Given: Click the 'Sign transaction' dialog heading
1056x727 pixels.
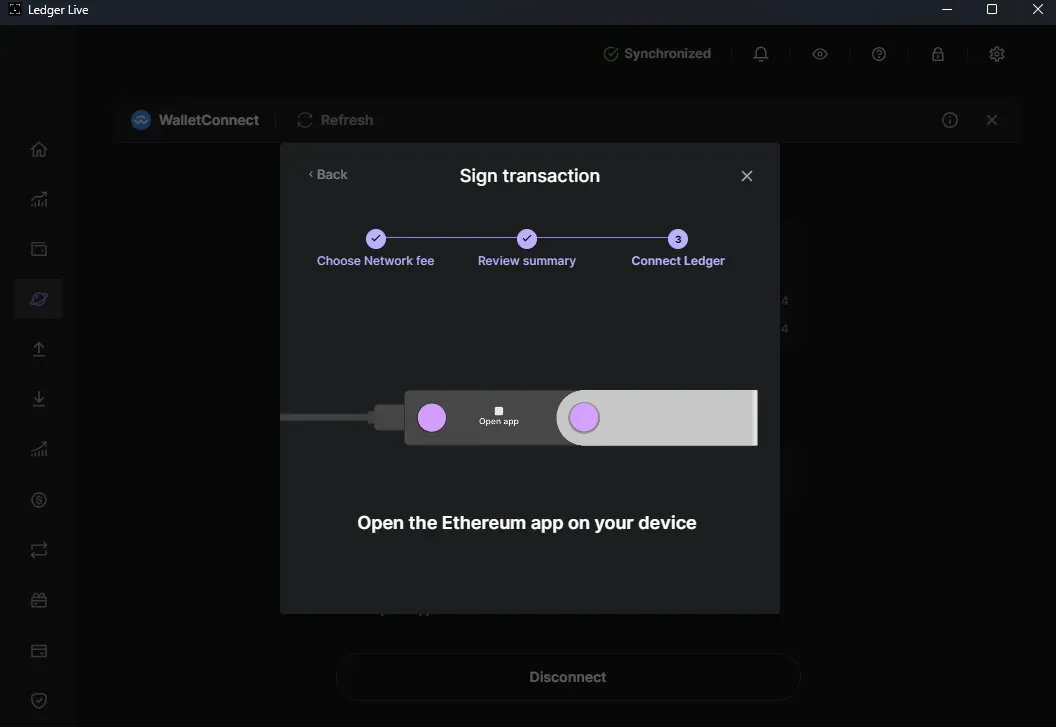Looking at the screenshot, I should point(529,176).
